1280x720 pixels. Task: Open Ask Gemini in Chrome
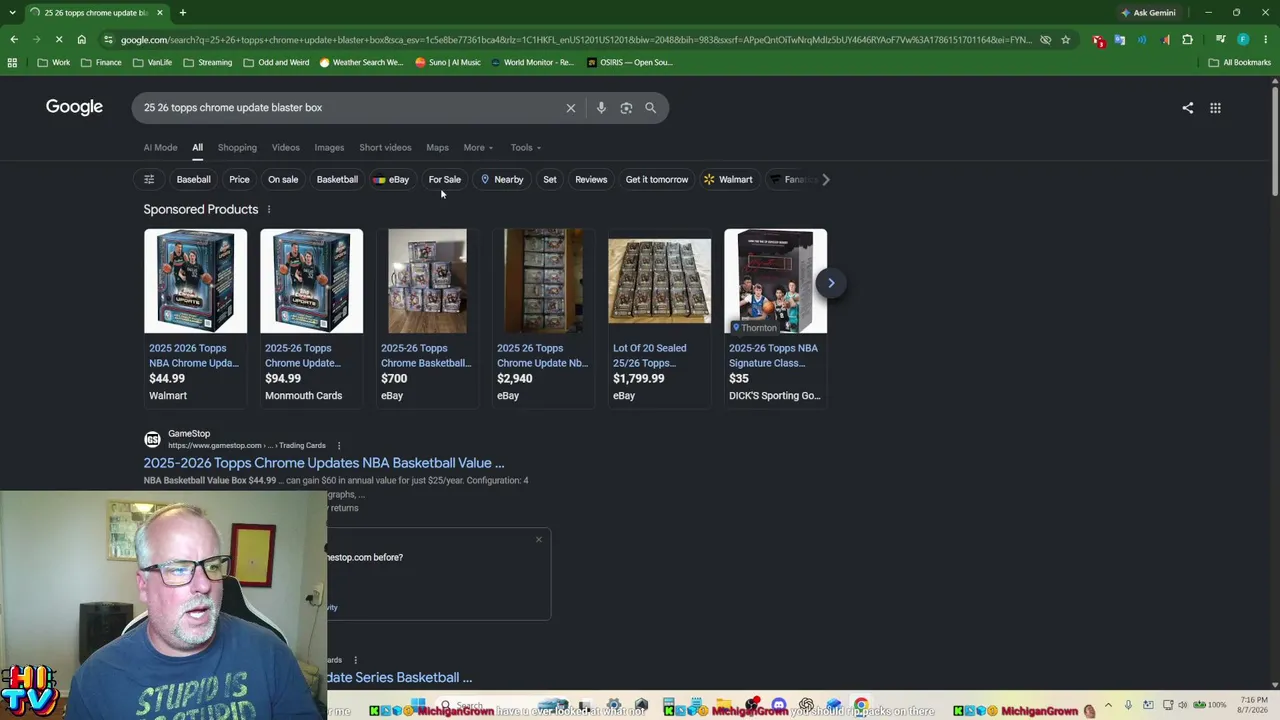[x=1148, y=13]
